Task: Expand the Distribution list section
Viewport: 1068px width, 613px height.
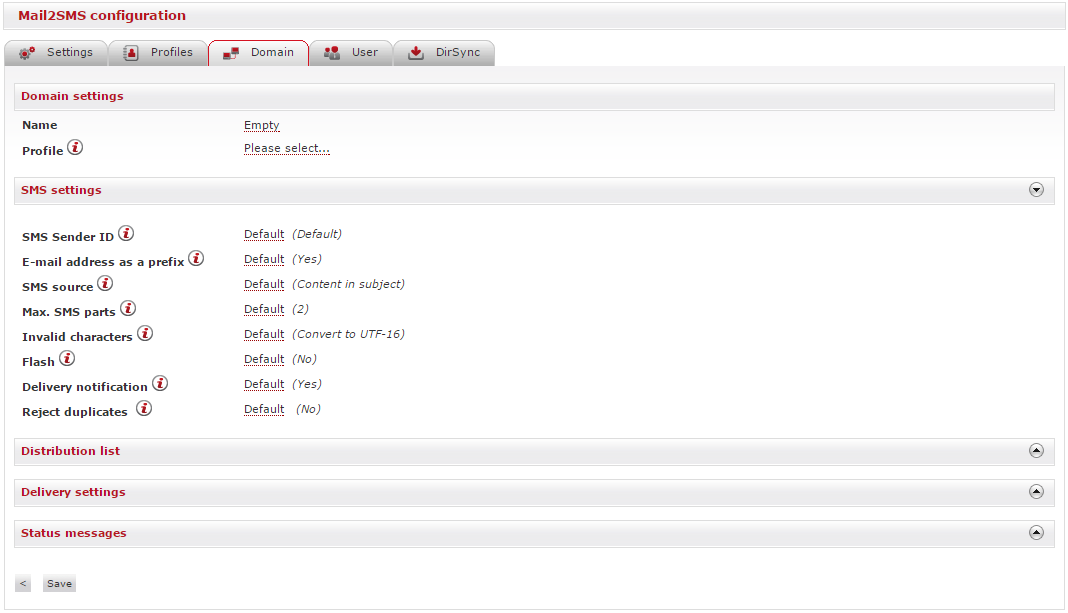Action: 1036,451
